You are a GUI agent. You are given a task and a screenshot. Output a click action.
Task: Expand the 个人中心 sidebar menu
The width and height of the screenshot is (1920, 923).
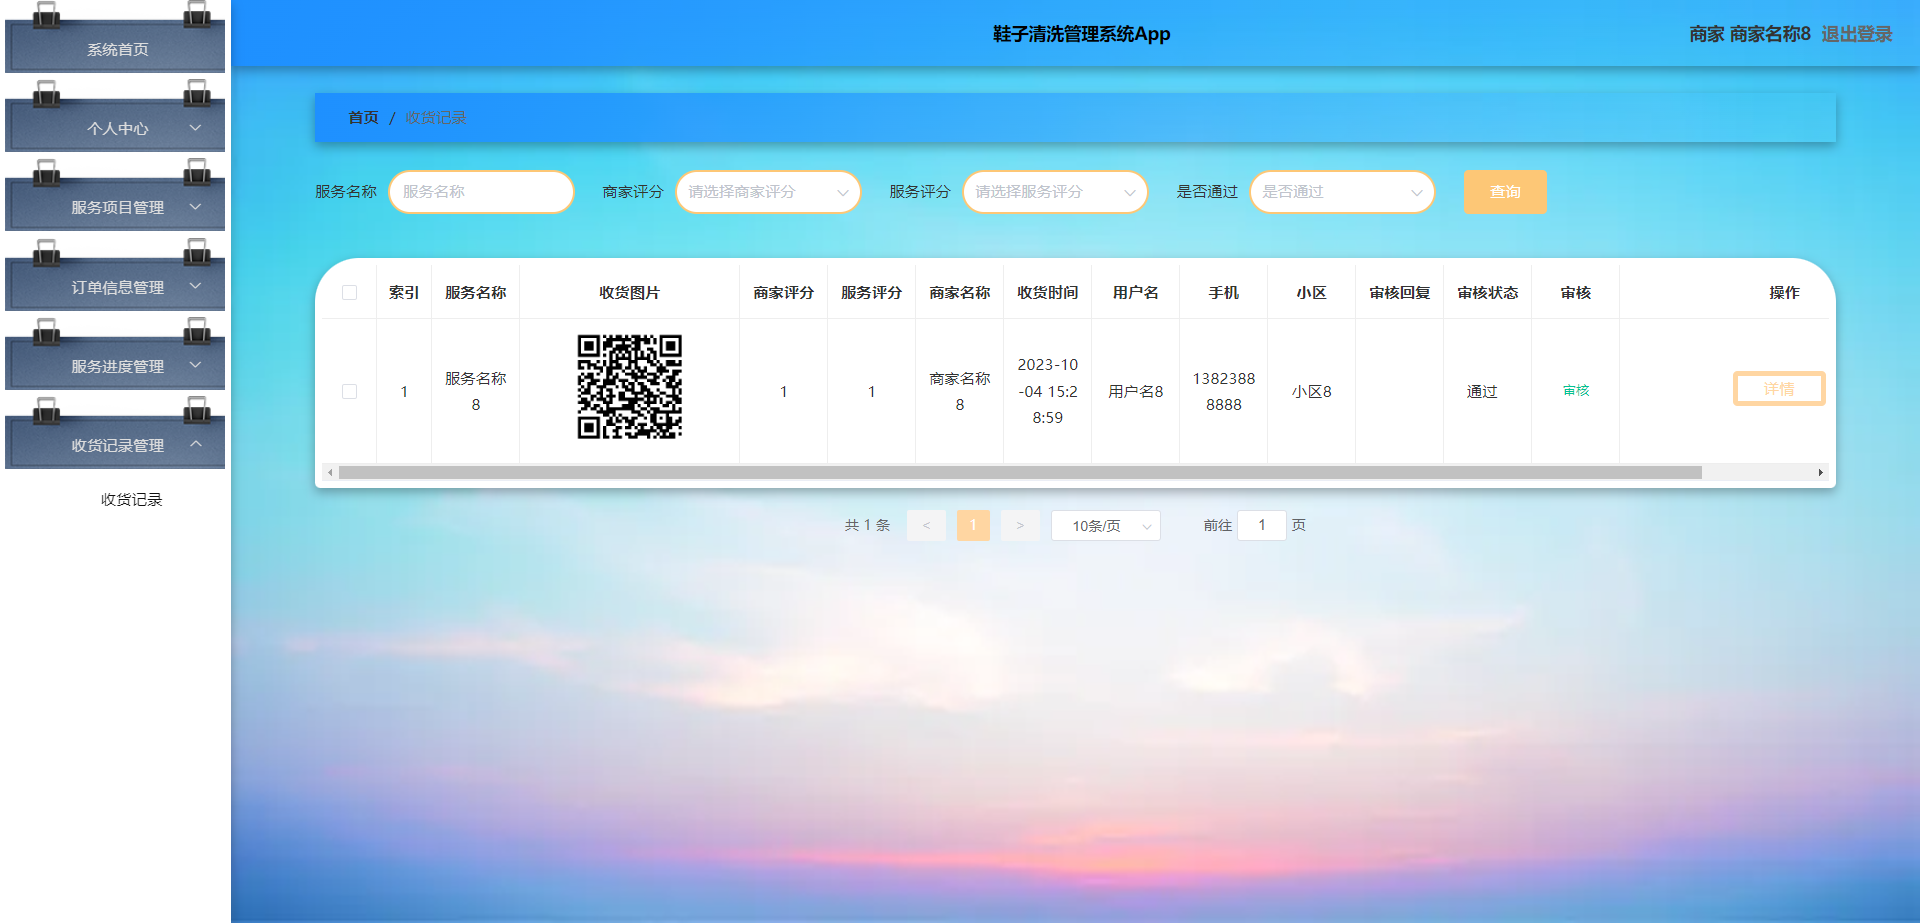pos(114,128)
